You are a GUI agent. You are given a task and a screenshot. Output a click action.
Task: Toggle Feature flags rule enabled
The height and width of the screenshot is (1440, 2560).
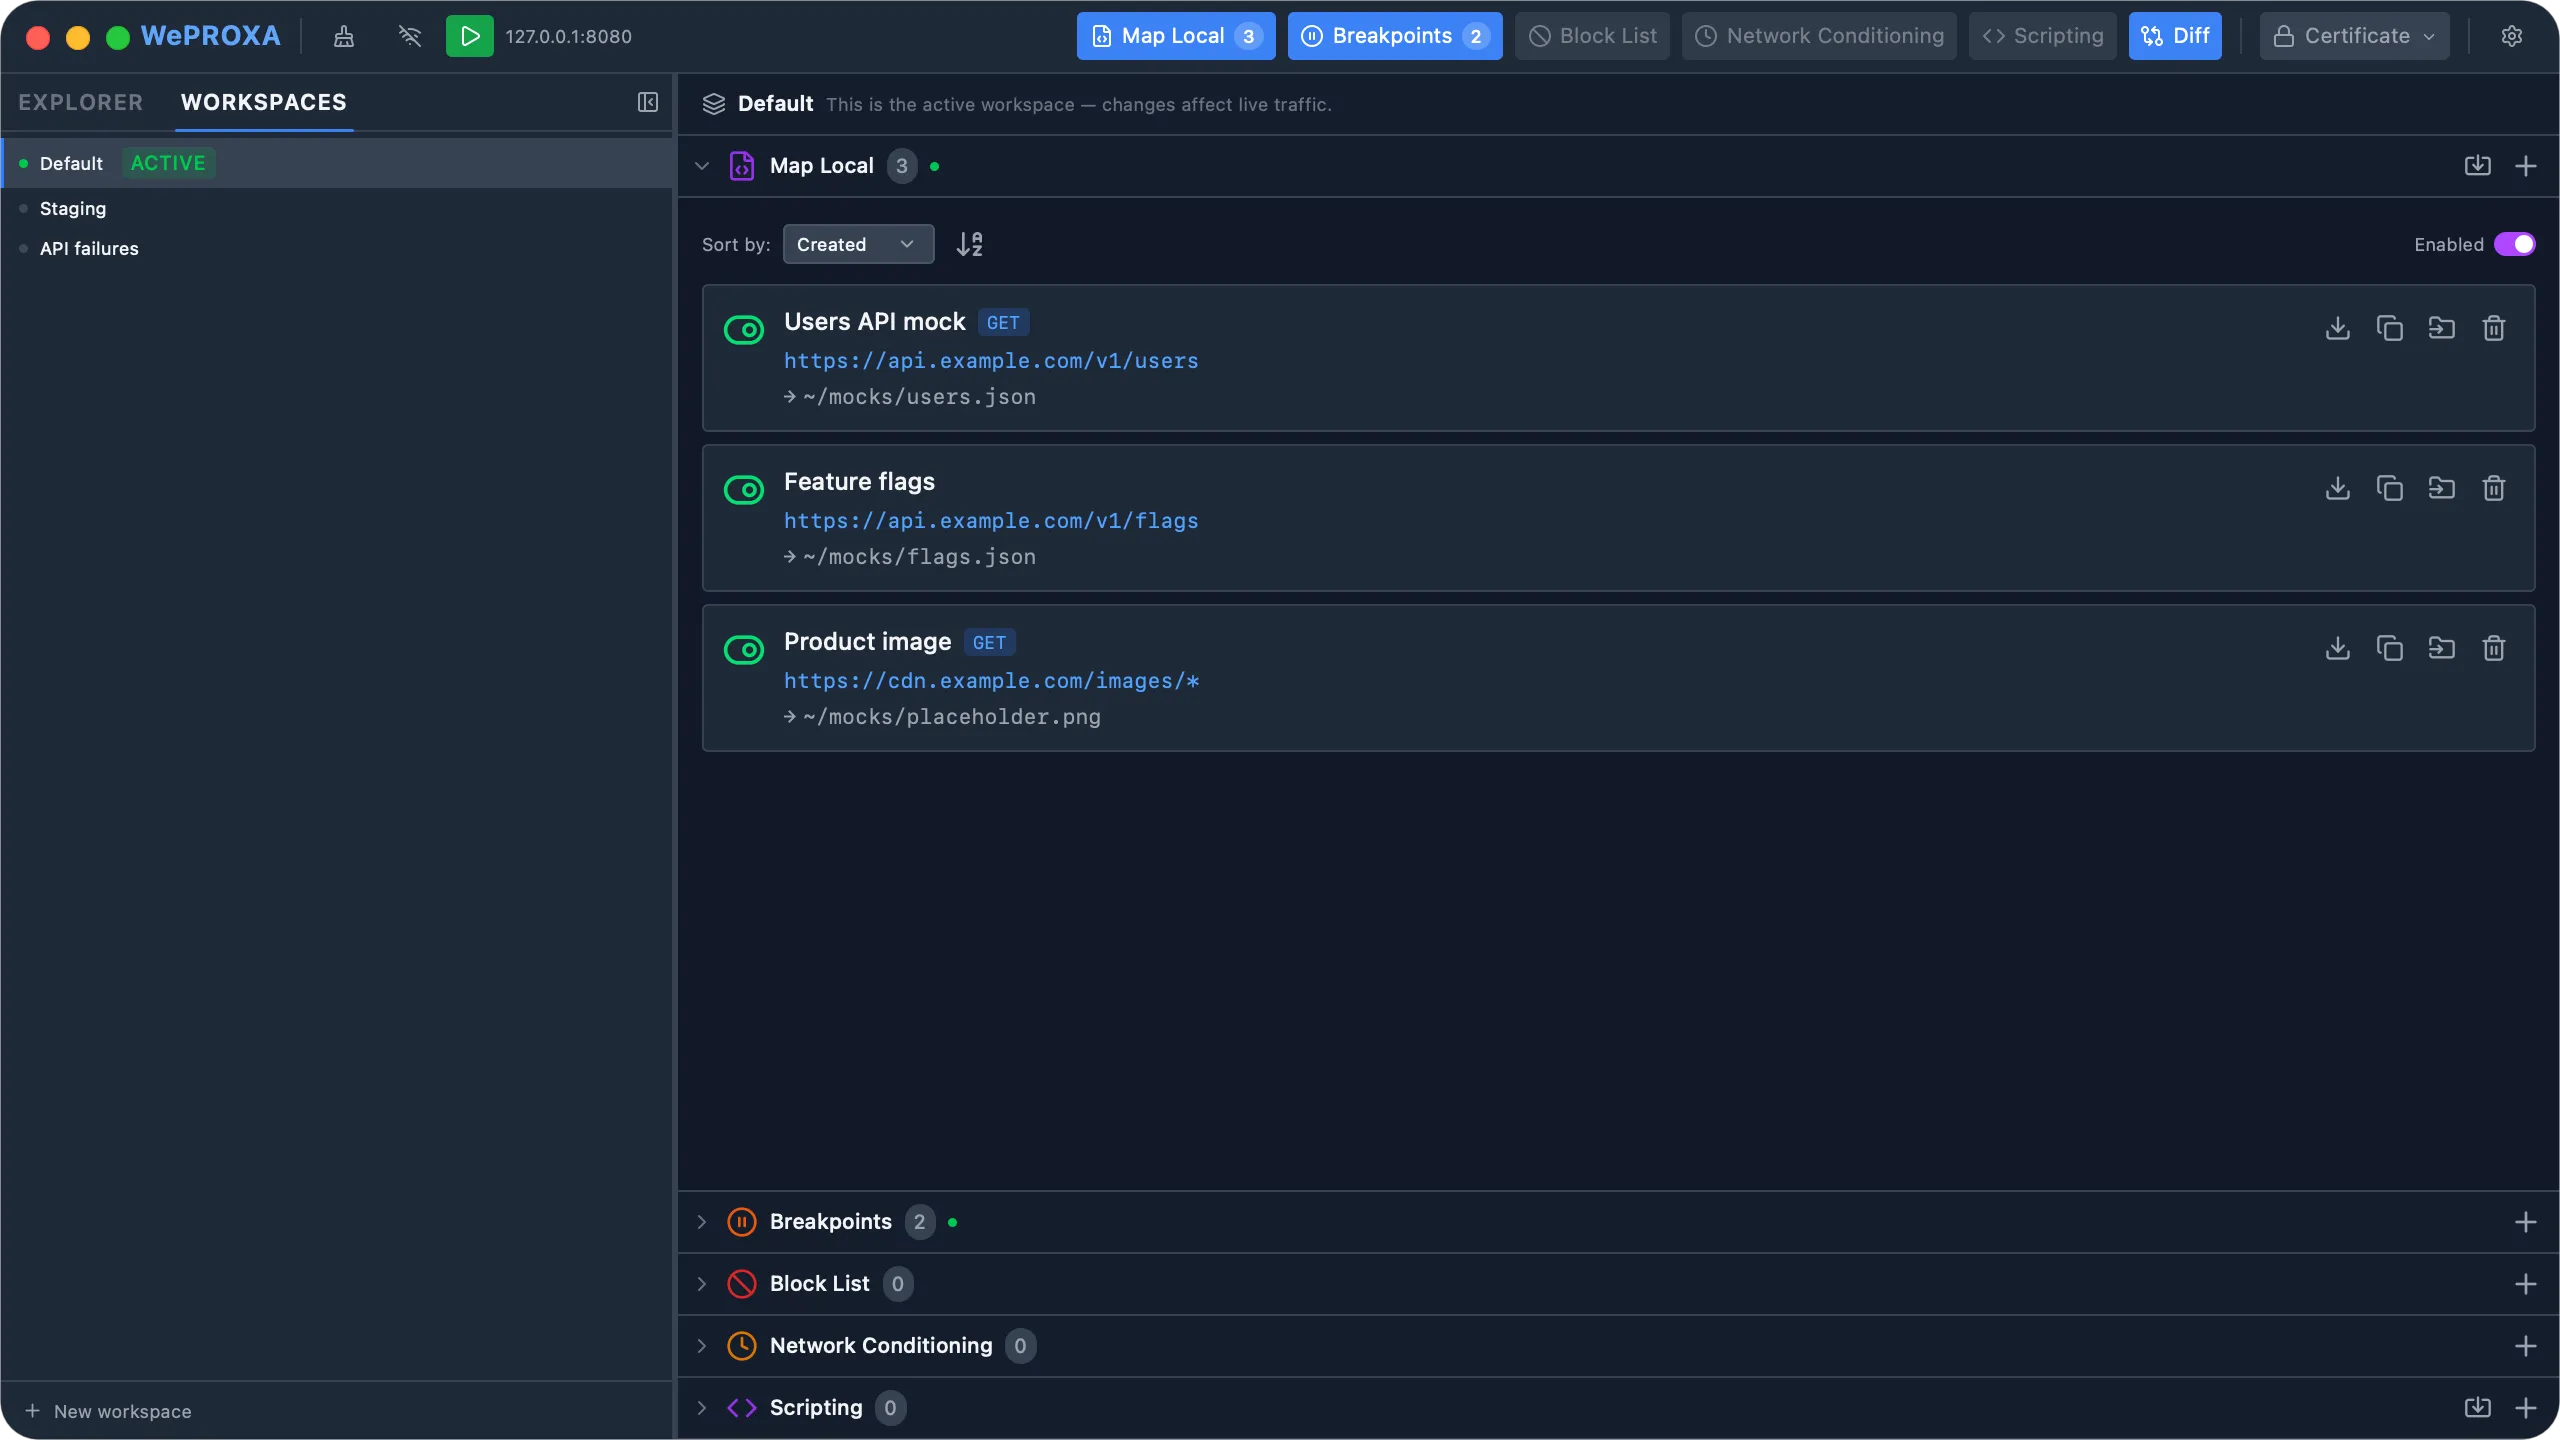[x=743, y=489]
